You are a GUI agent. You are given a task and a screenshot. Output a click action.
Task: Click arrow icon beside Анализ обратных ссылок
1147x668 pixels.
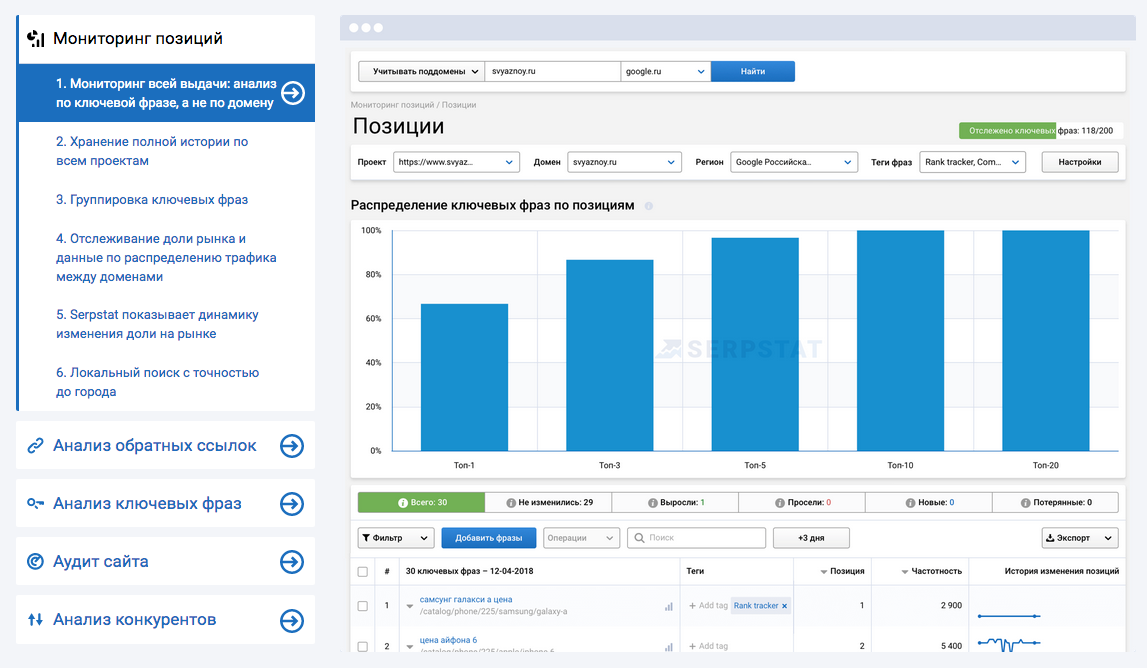291,446
